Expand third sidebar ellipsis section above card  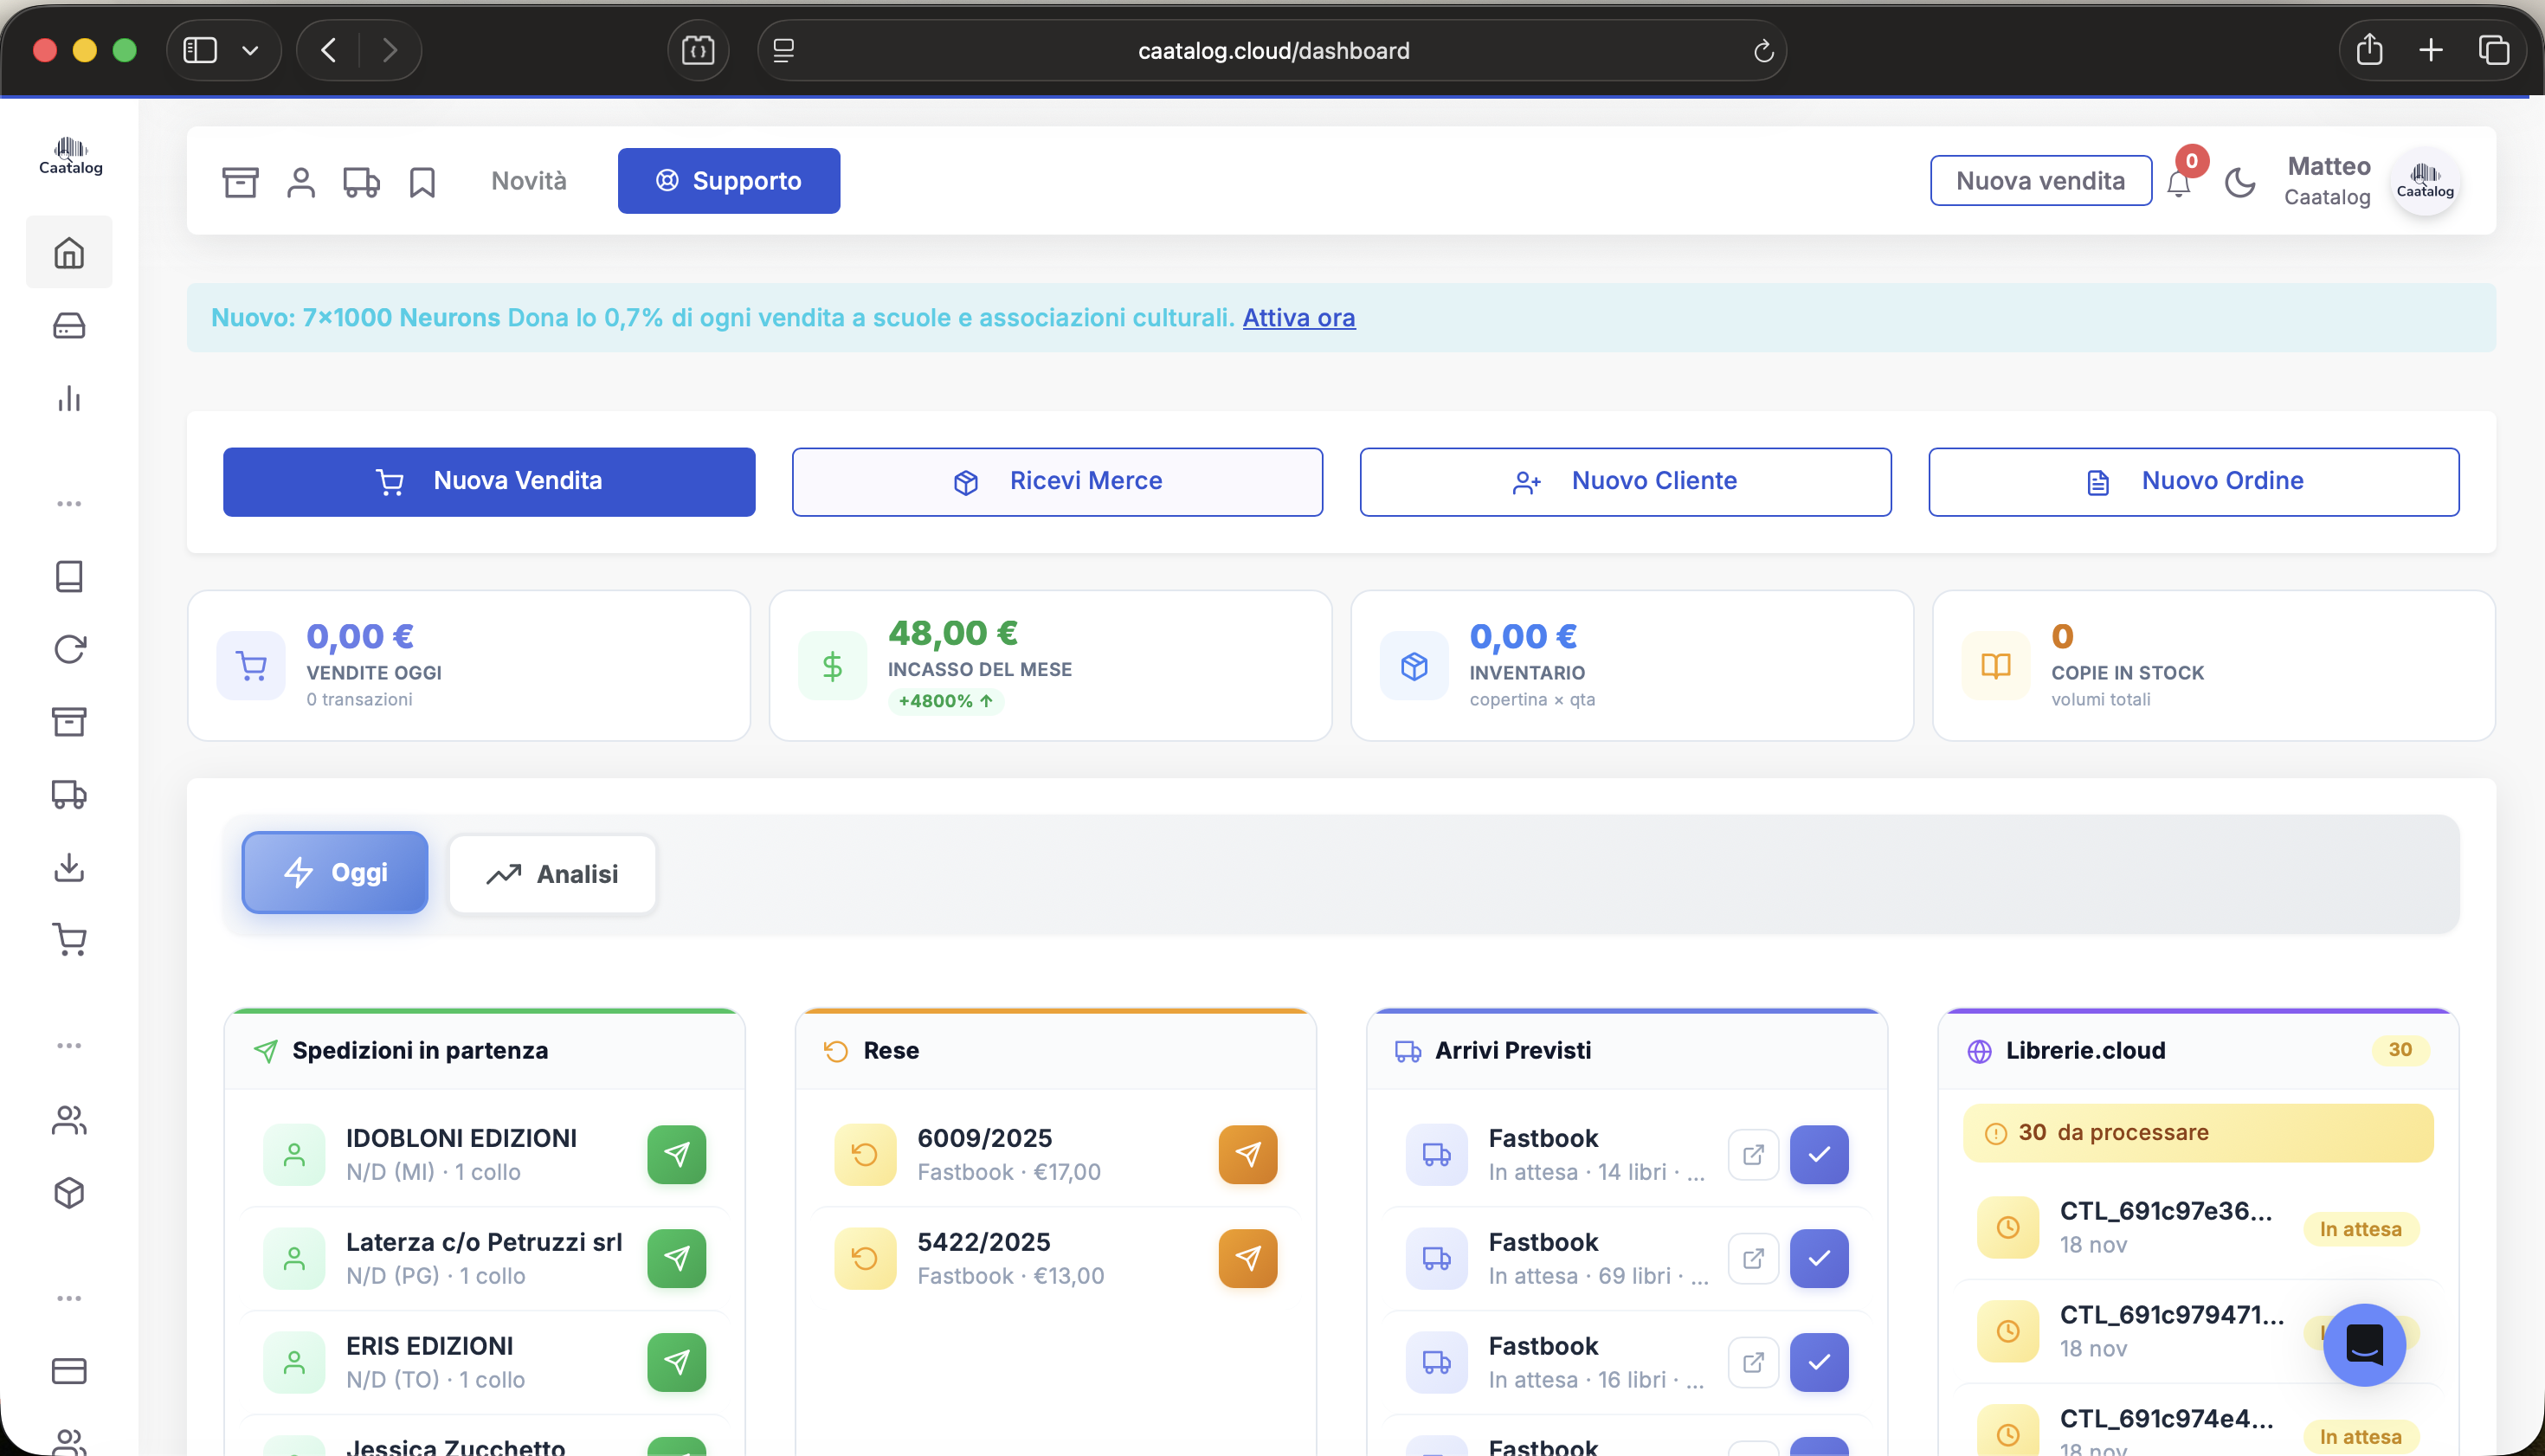pyautogui.click(x=69, y=1298)
